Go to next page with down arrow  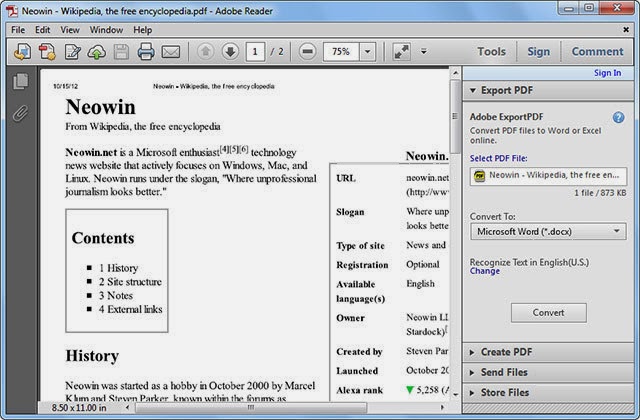[230, 51]
